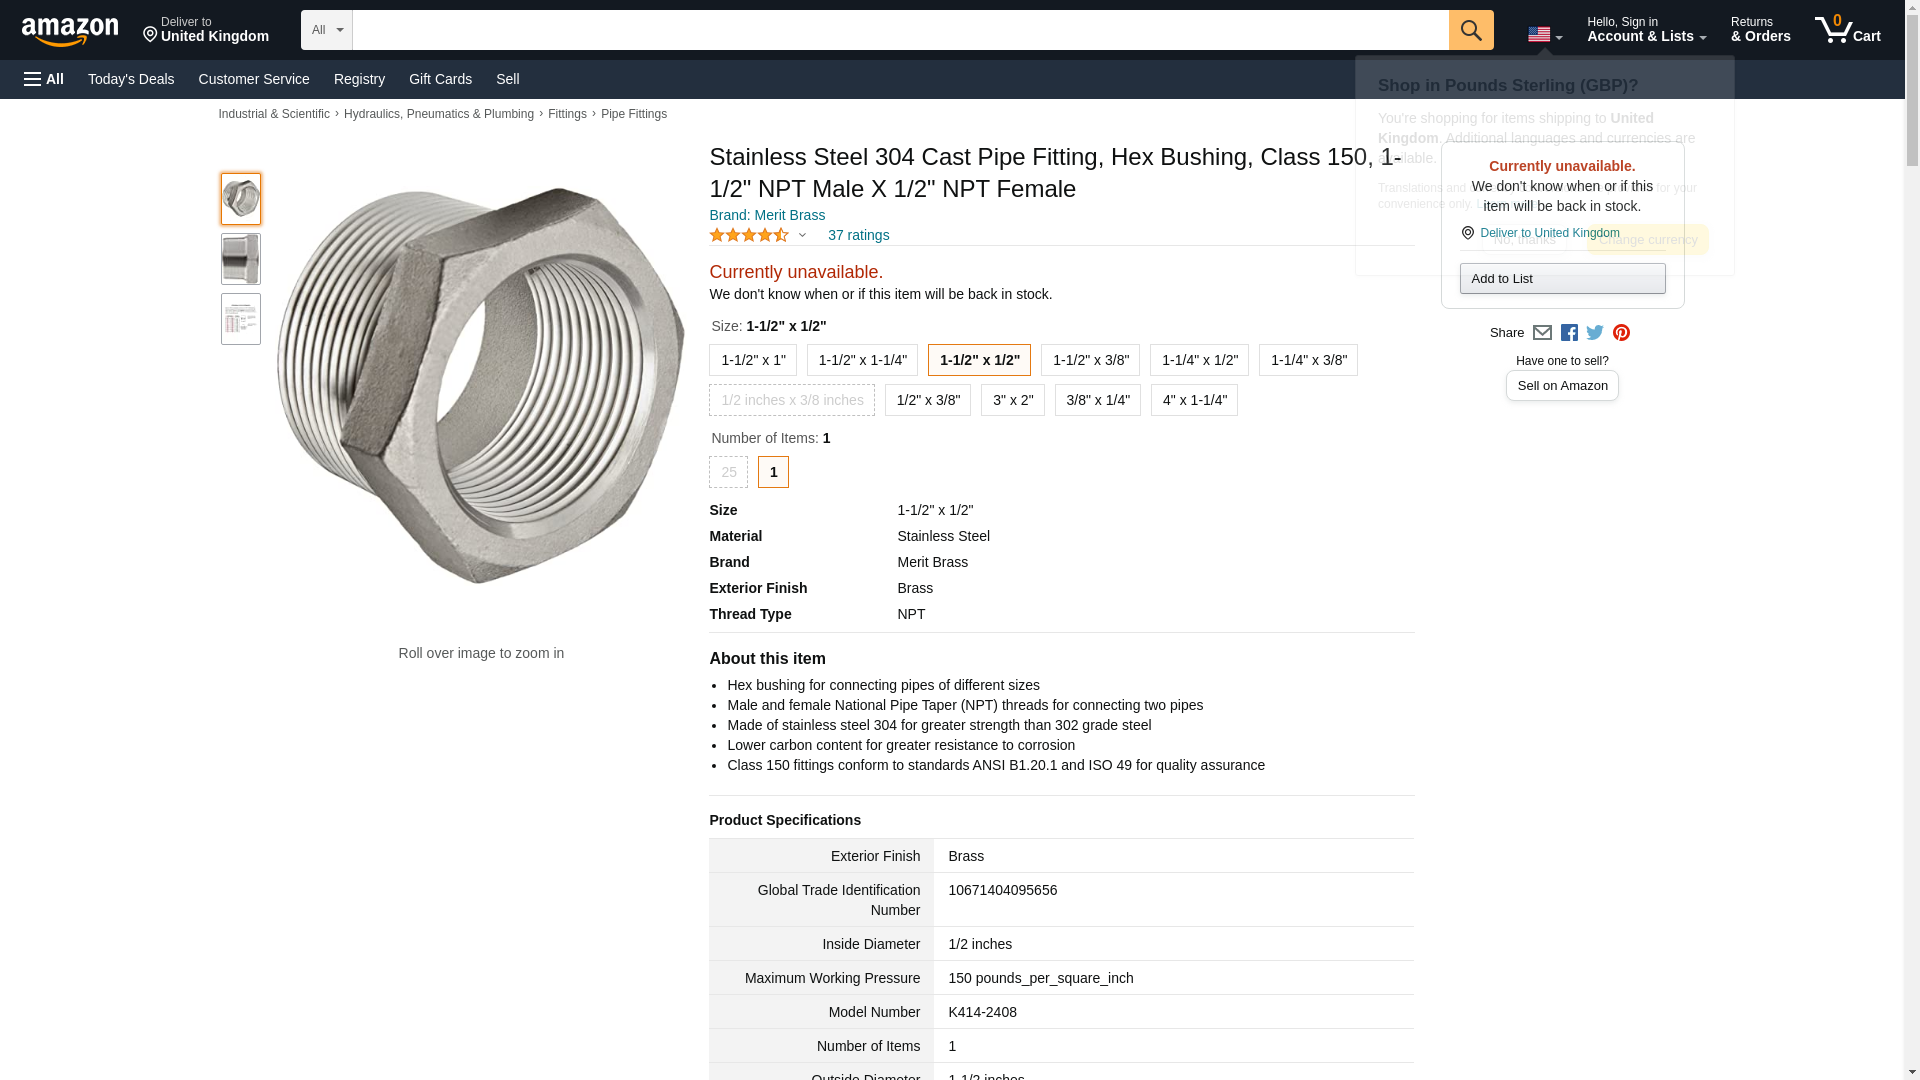This screenshot has width=1920, height=1080.
Task: Select the second product thumbnail image
Action: 241,259
